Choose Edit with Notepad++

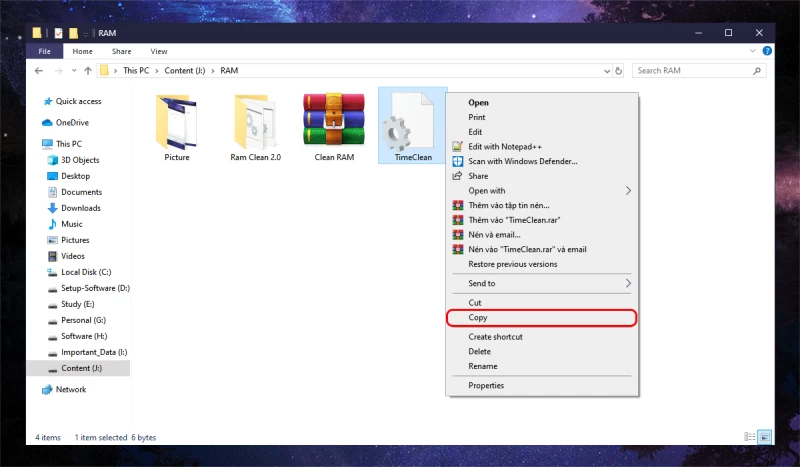tap(542, 146)
